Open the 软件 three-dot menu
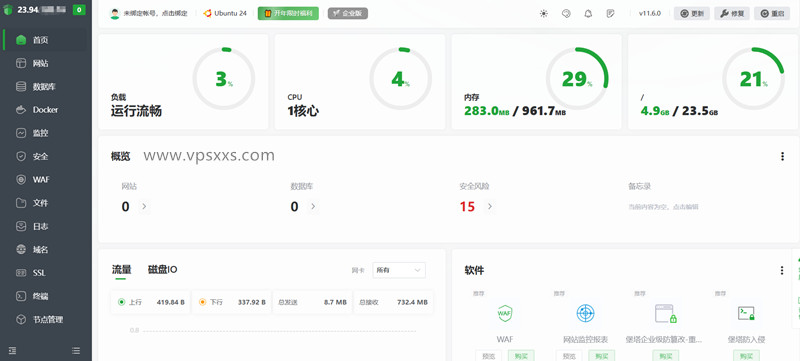This screenshot has width=800, height=361. pyautogui.click(x=782, y=271)
